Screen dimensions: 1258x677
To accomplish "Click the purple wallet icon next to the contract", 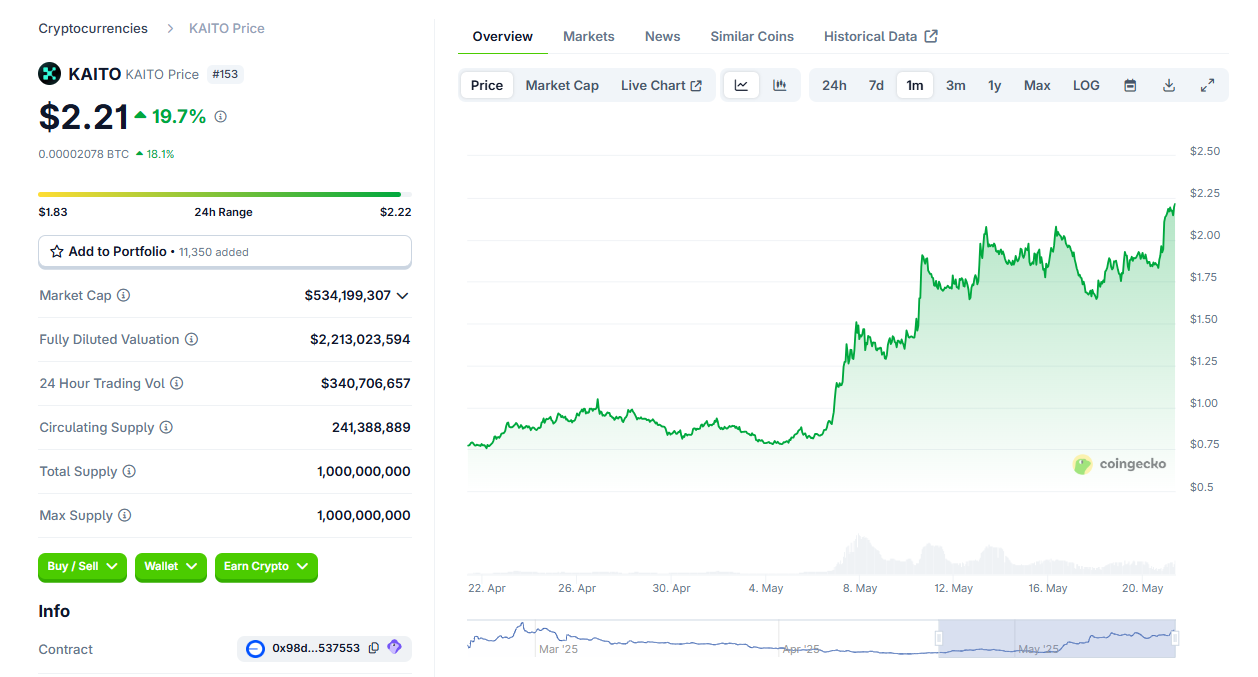I will [x=394, y=648].
